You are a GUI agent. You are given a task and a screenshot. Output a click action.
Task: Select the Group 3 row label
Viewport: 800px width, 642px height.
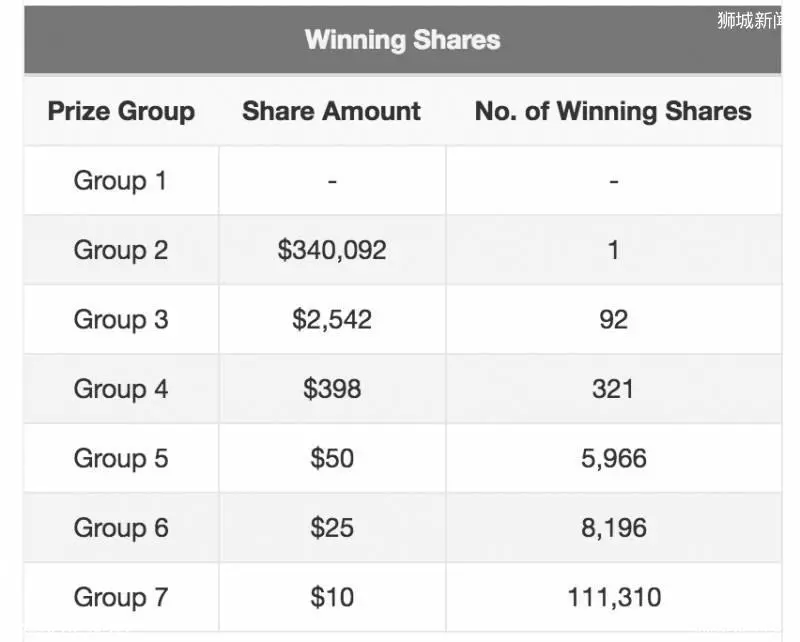point(120,319)
